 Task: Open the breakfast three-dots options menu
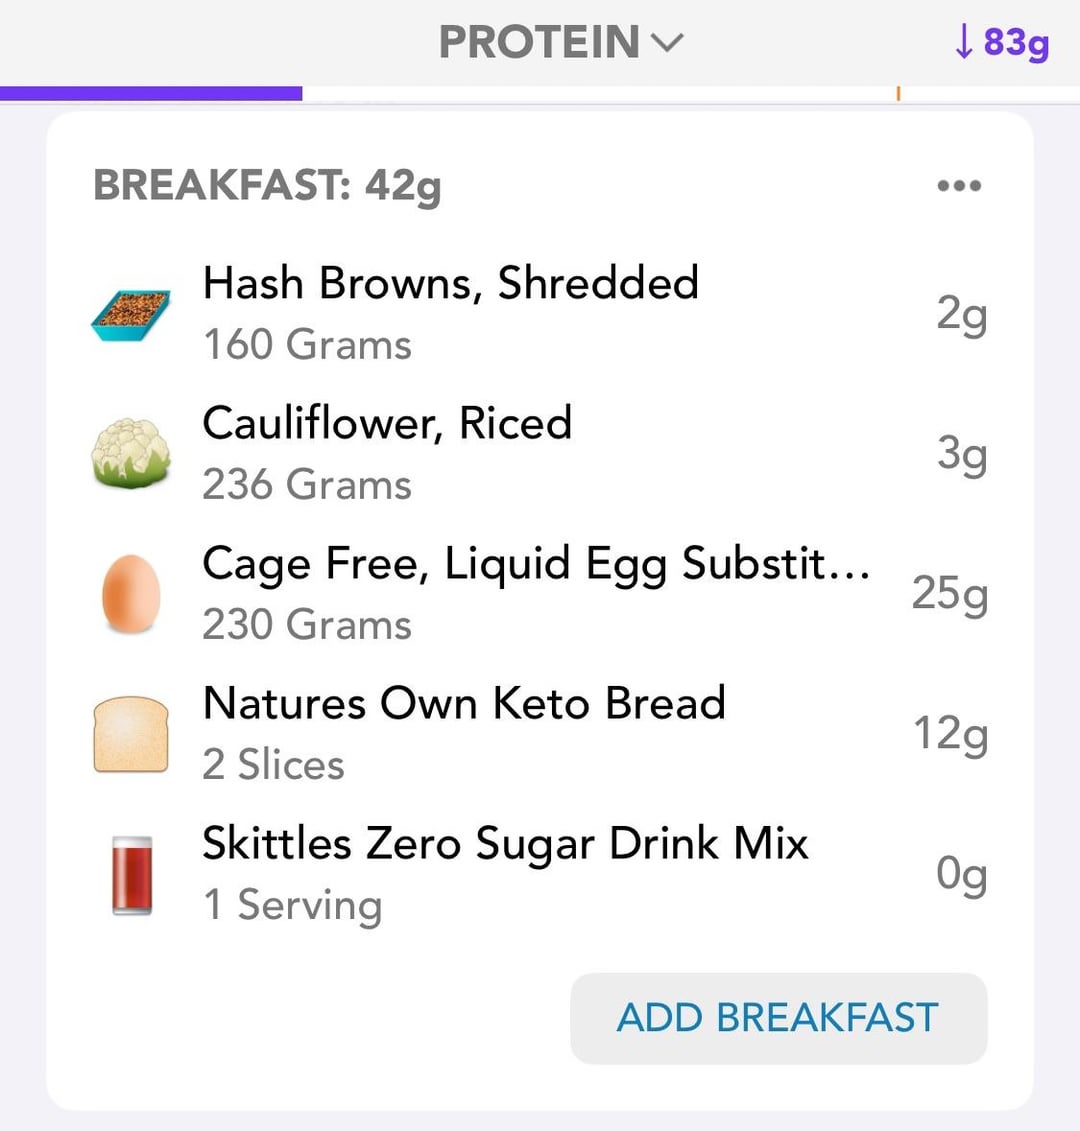[959, 185]
